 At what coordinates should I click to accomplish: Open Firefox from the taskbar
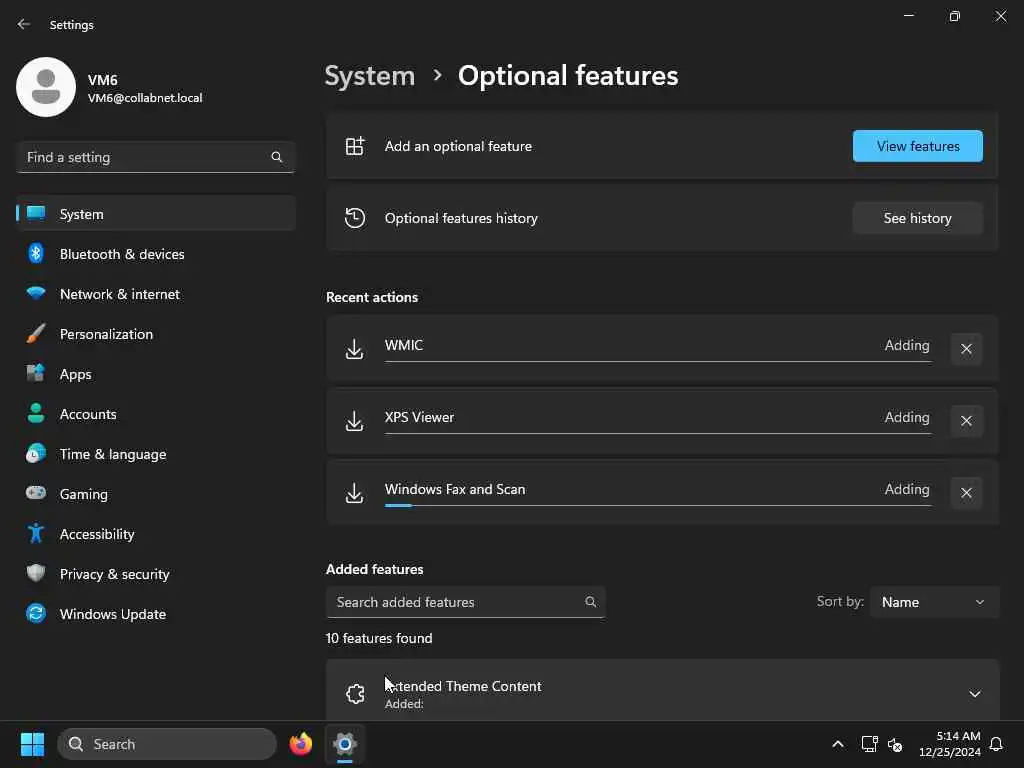[x=300, y=744]
